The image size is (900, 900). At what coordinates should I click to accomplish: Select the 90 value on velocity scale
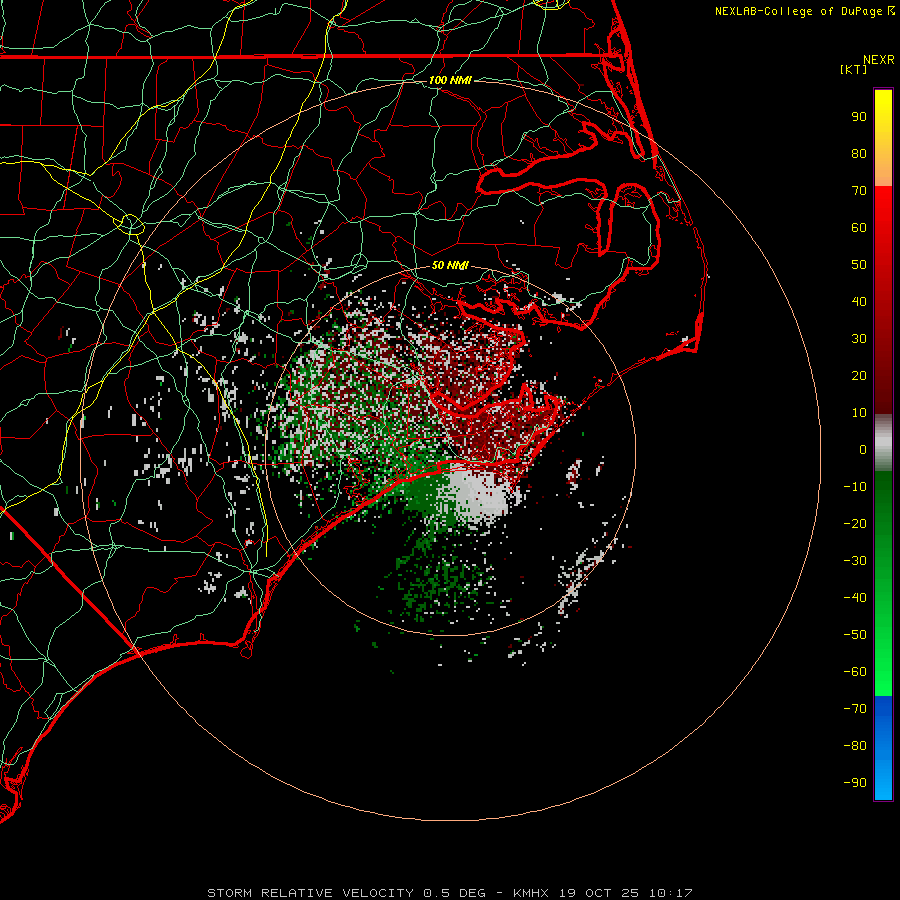point(859,117)
